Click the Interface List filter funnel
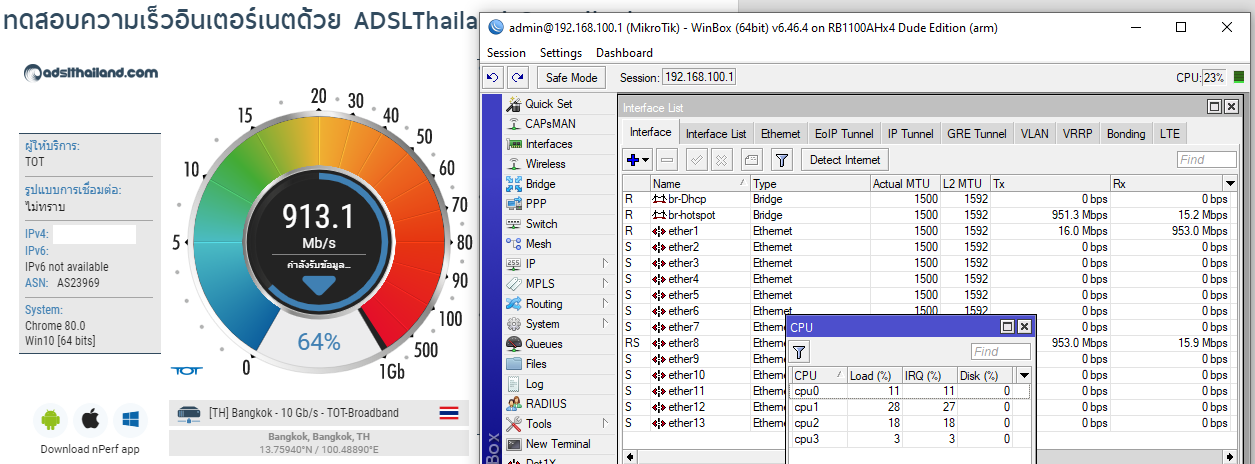The width and height of the screenshot is (1255, 464). click(782, 159)
